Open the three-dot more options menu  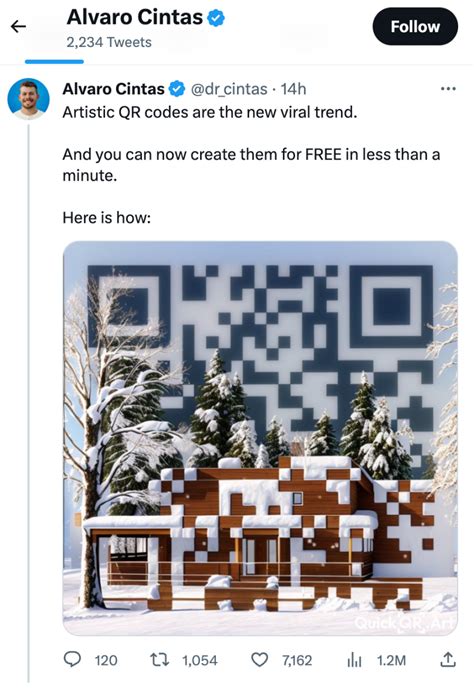click(x=448, y=89)
